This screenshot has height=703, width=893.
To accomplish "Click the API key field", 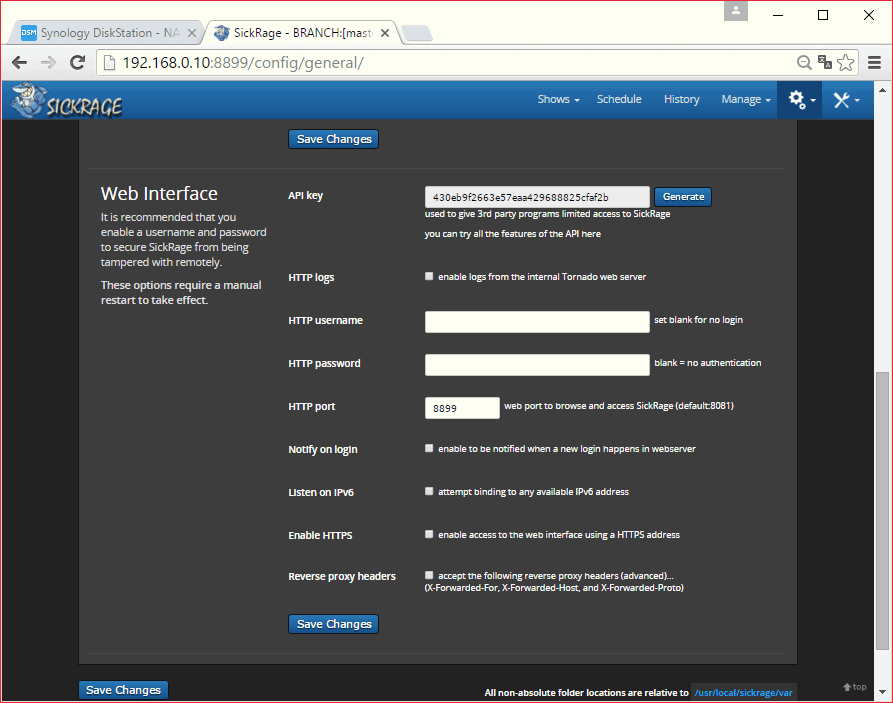I will [x=537, y=197].
